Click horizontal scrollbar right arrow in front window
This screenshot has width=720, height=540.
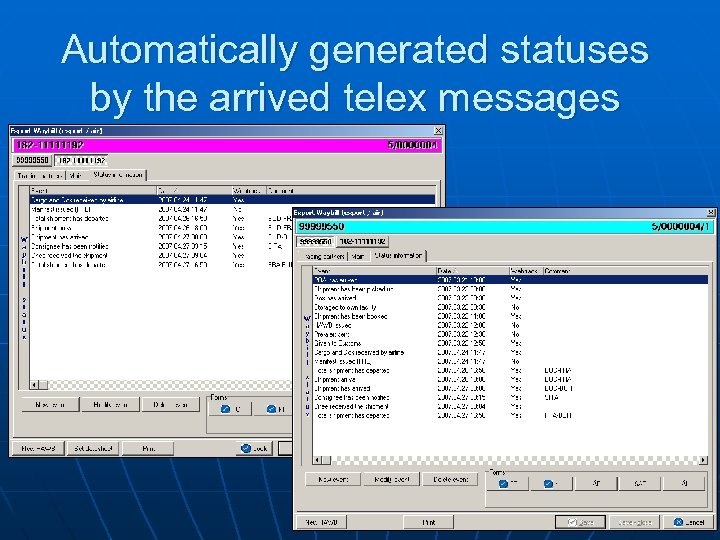[703, 460]
